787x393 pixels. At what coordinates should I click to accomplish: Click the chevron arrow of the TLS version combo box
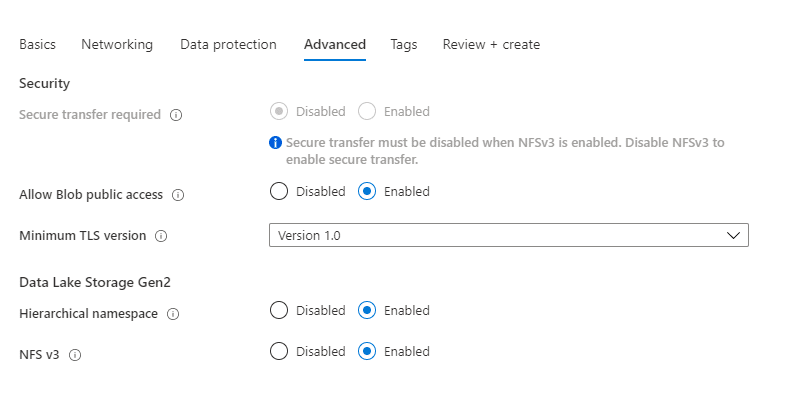pyautogui.click(x=733, y=235)
